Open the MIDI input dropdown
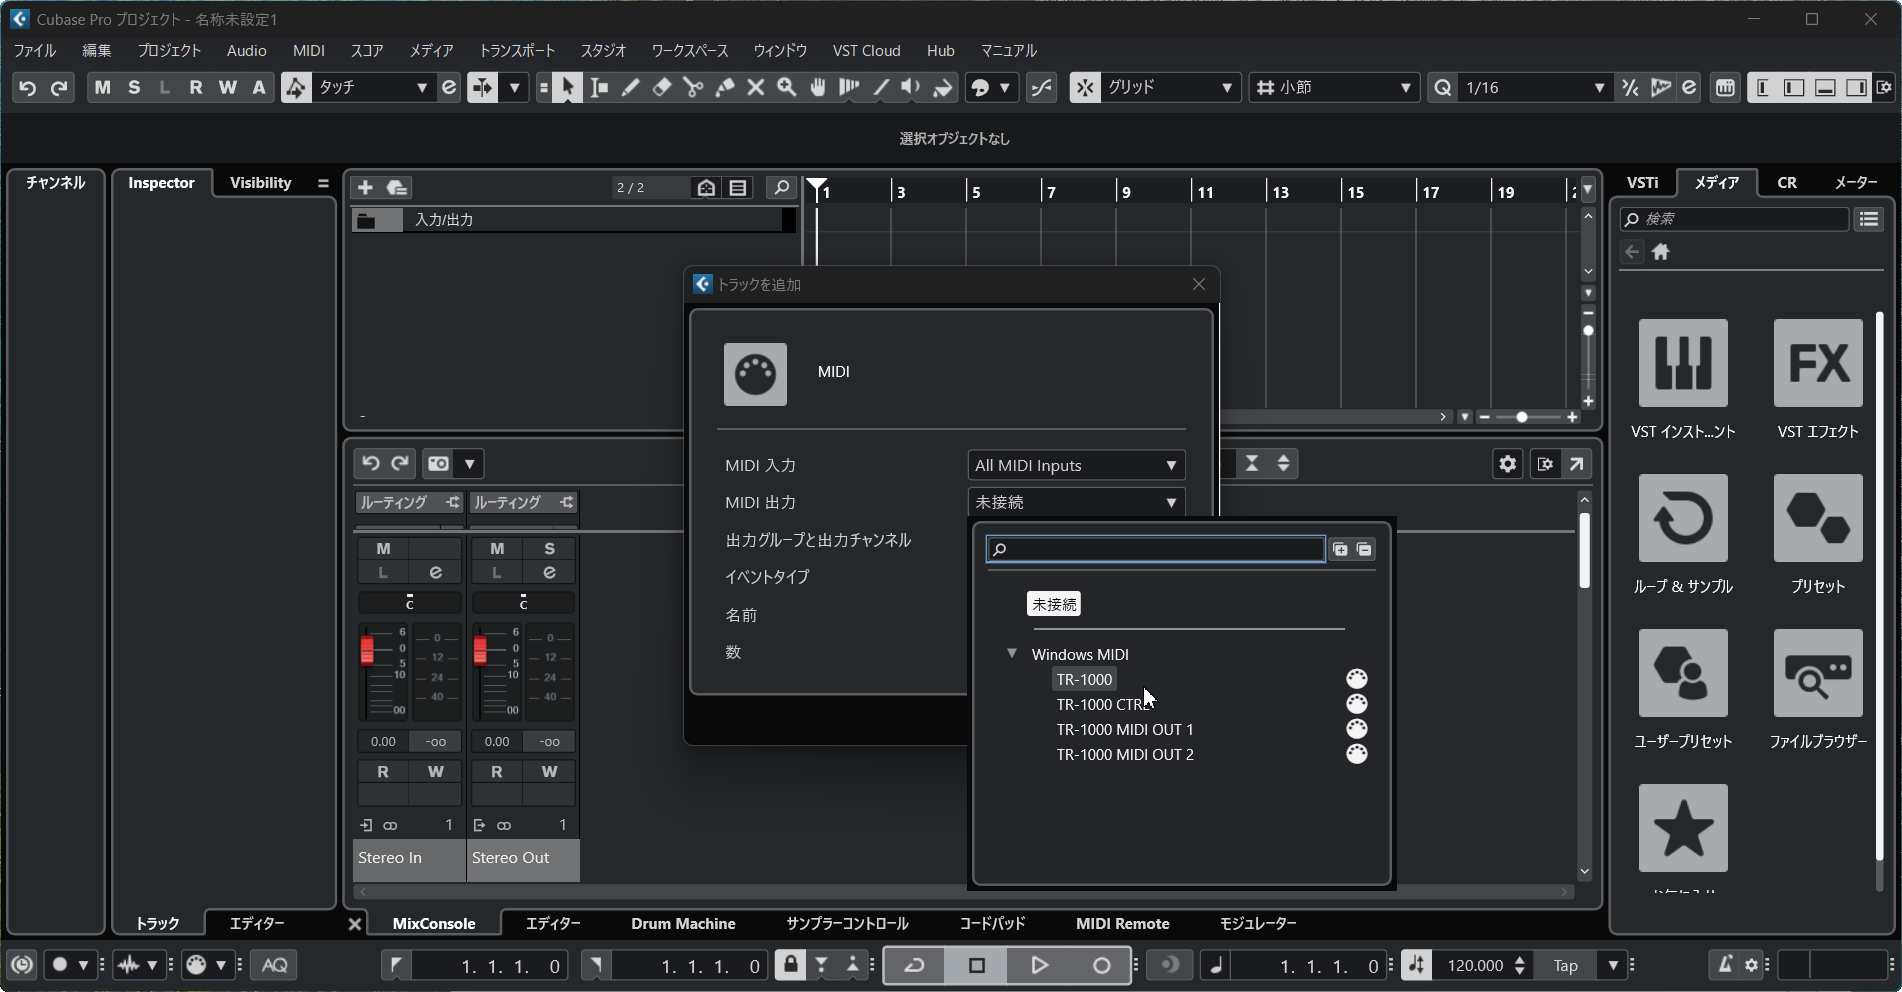 (1075, 465)
